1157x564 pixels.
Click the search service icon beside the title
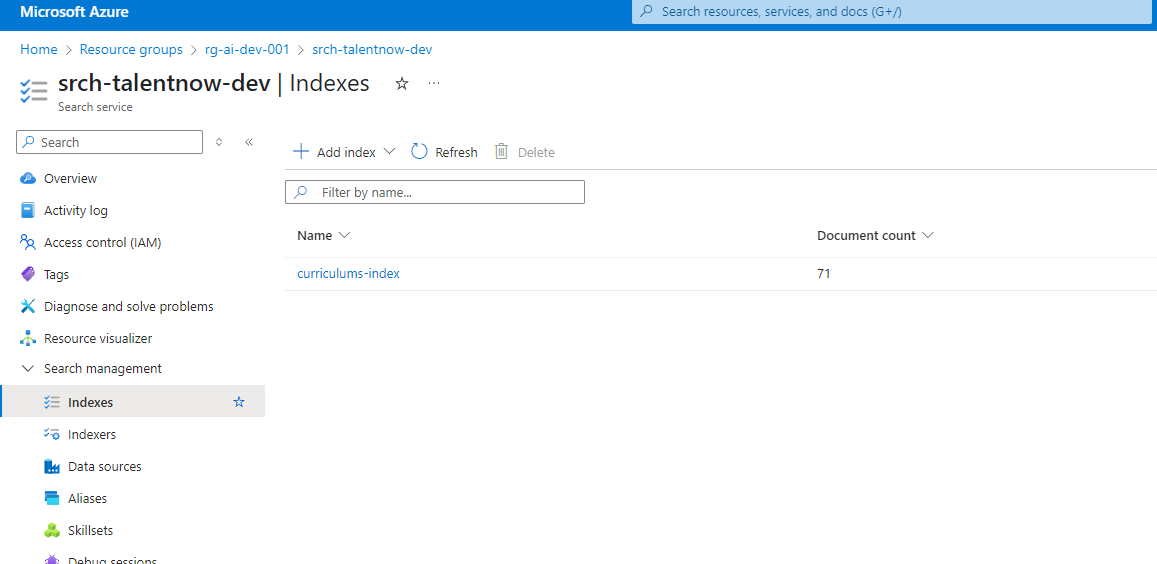coord(34,92)
